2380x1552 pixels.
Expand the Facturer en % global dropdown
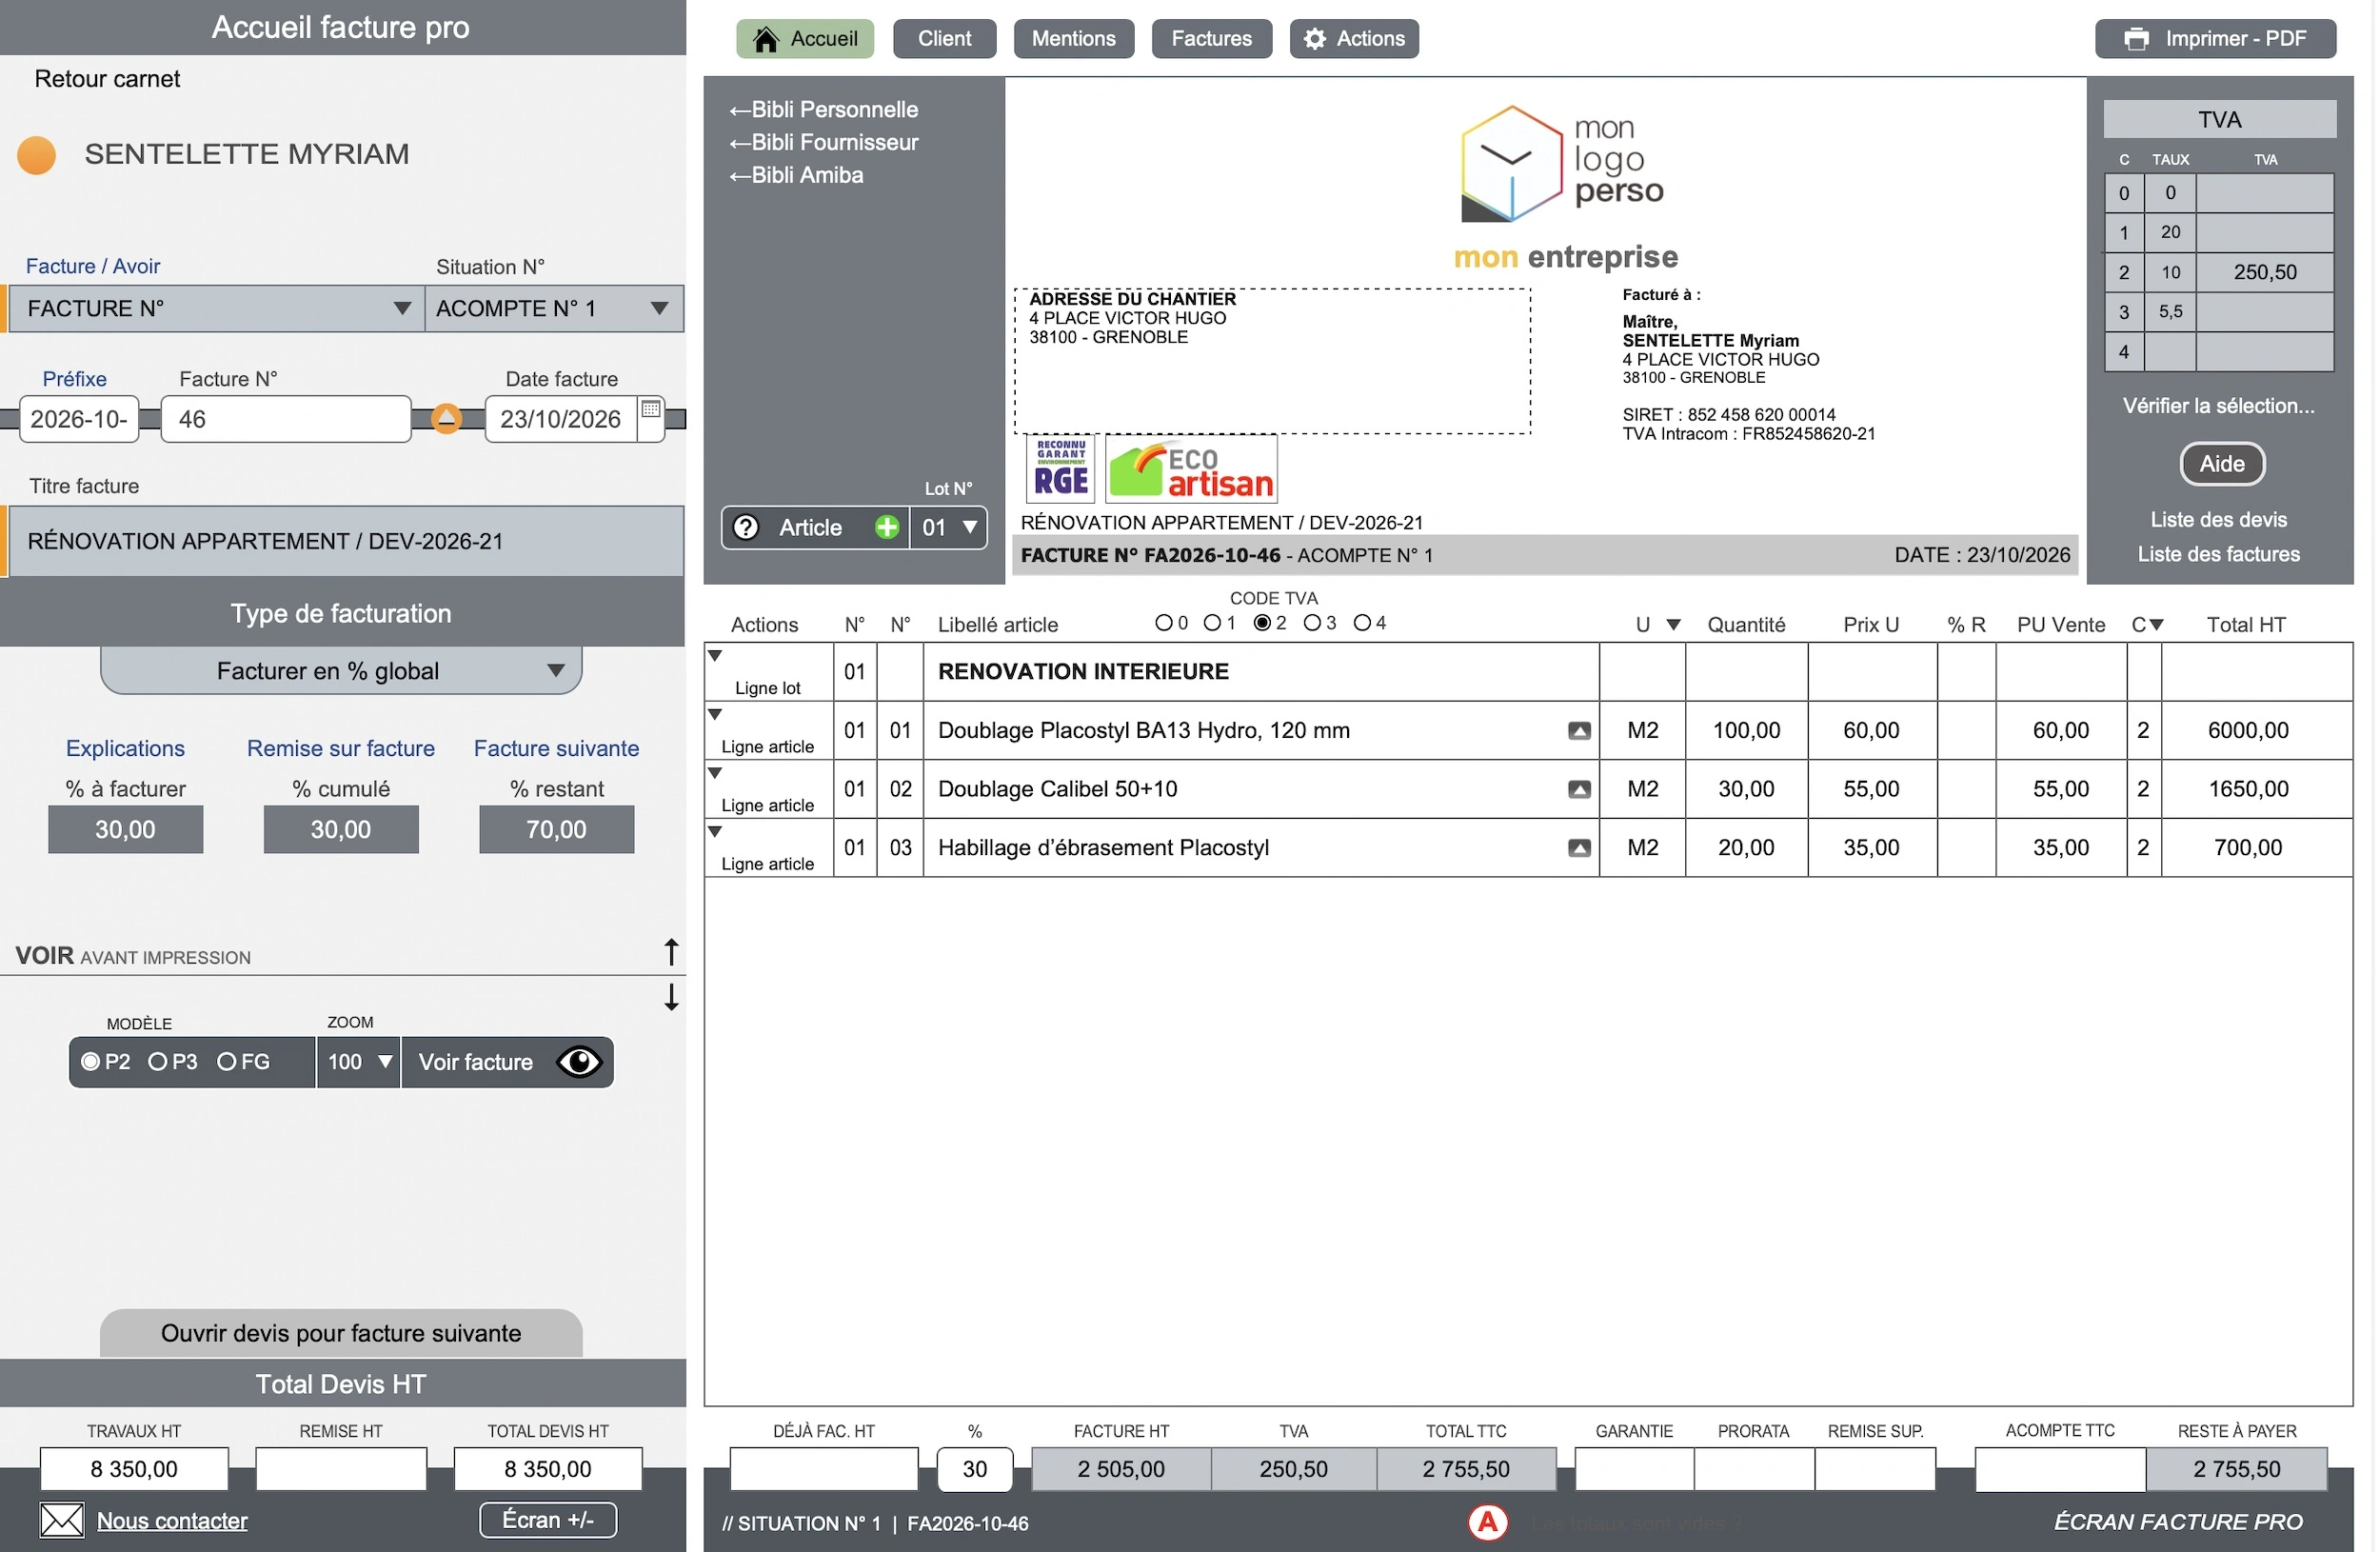coord(341,671)
